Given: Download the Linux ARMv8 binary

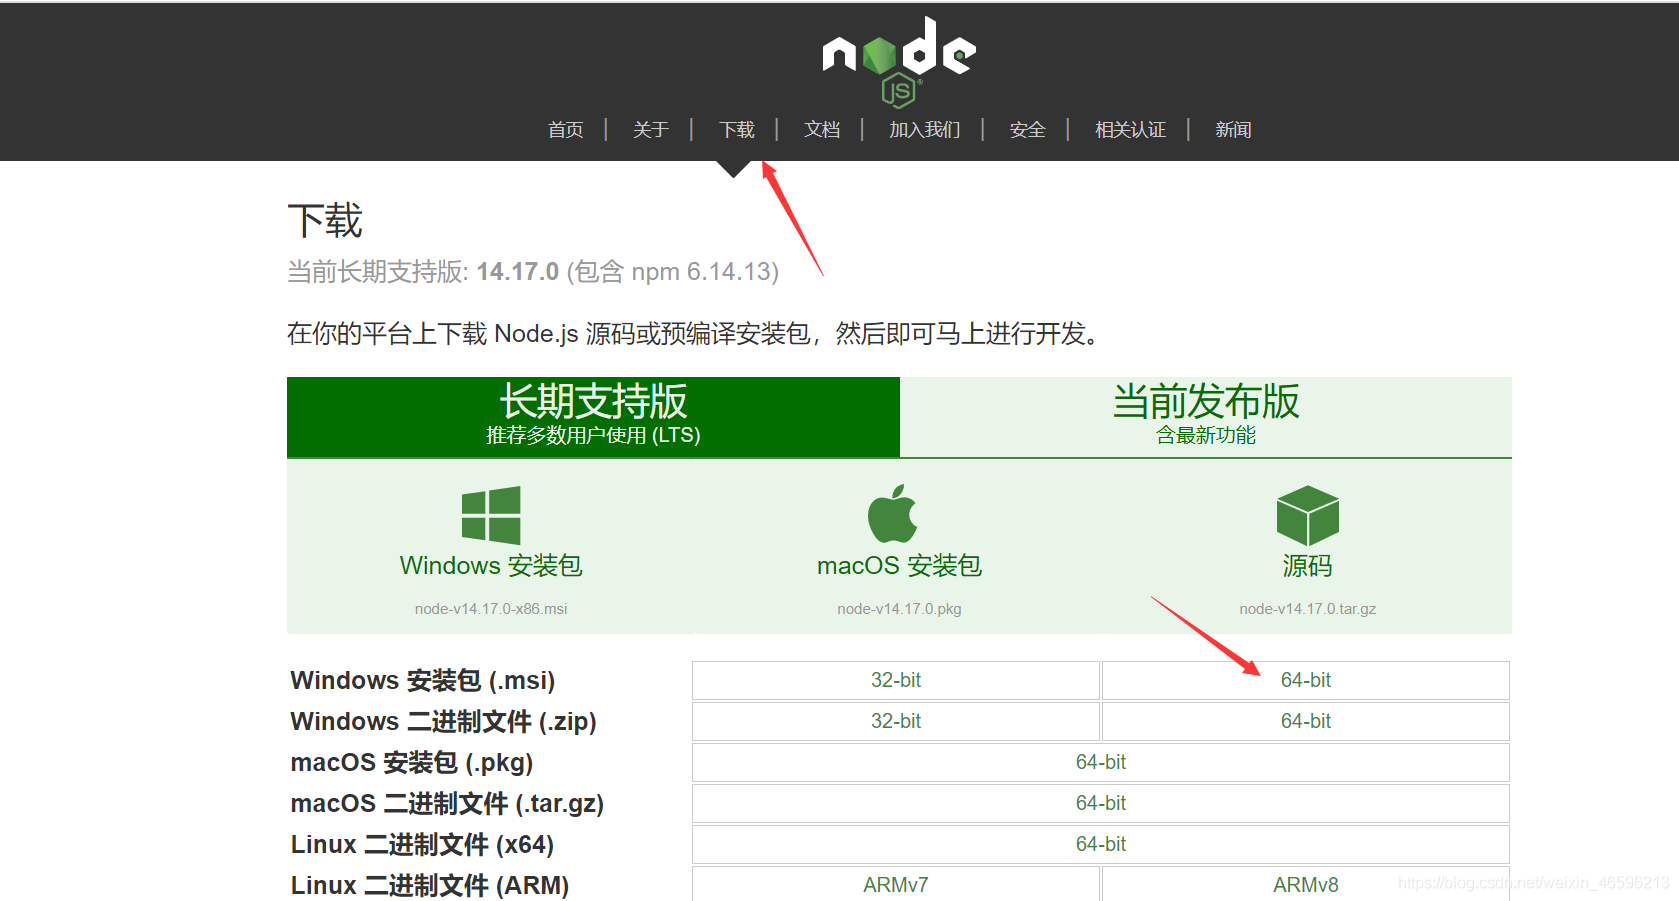Looking at the screenshot, I should click(x=1306, y=884).
